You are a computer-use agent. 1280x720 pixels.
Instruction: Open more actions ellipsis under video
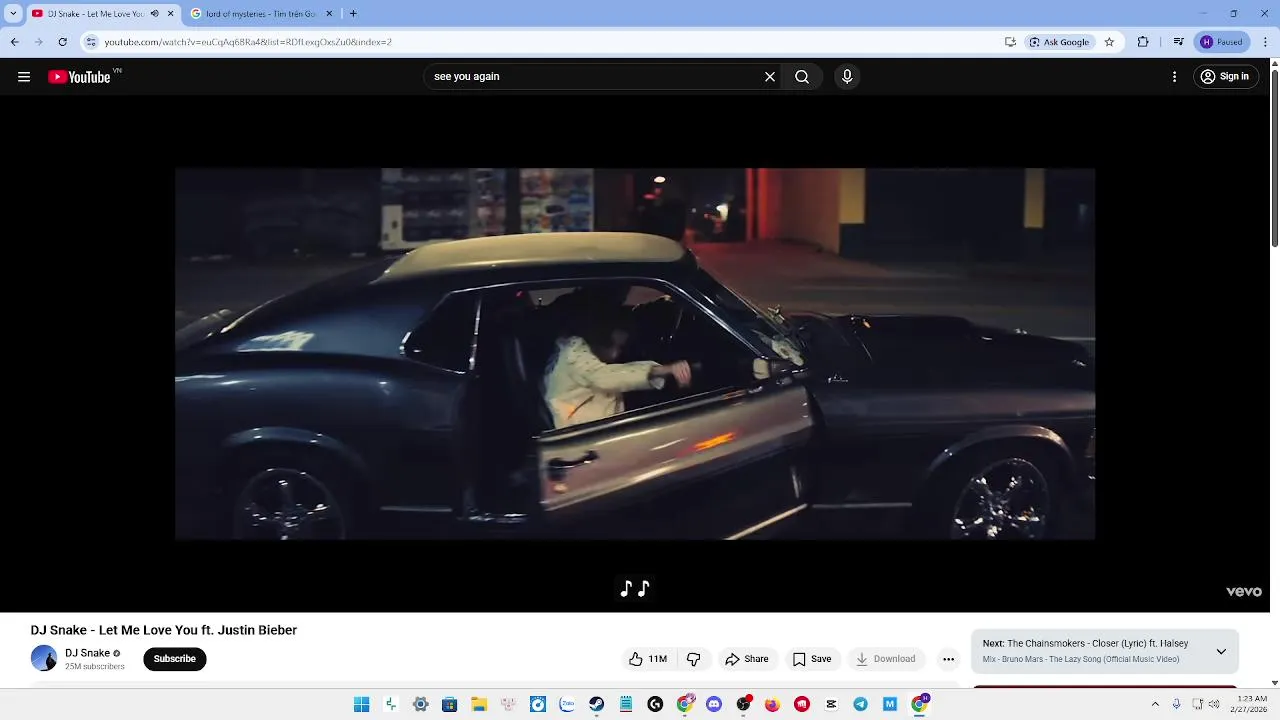[x=948, y=659]
